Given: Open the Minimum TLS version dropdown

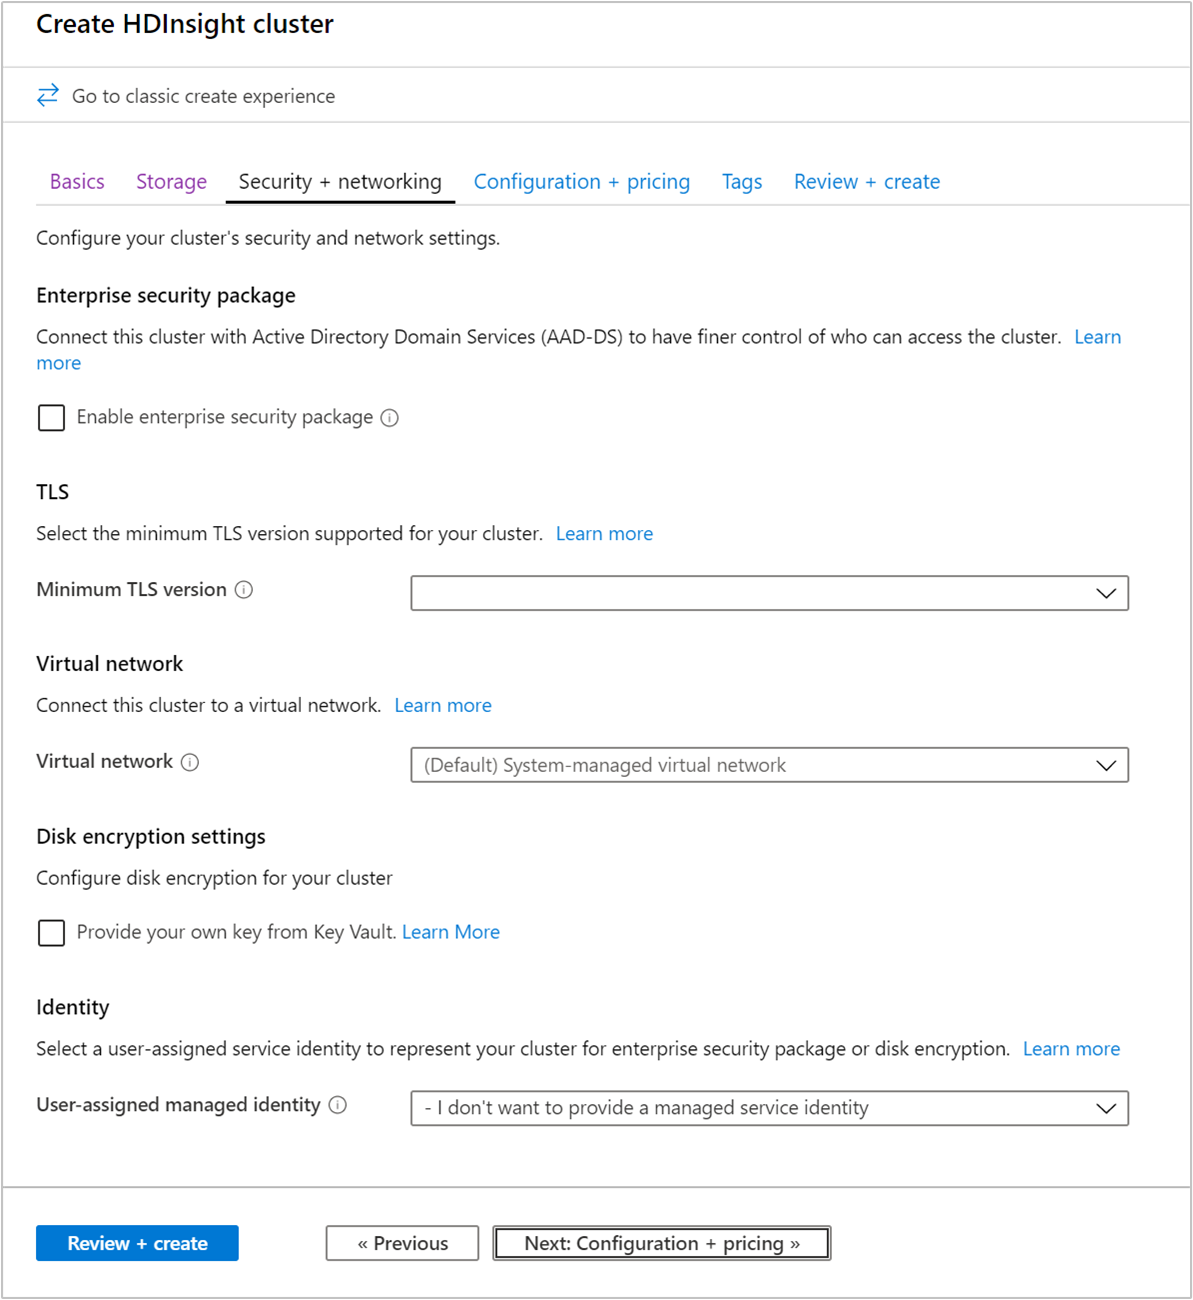Looking at the screenshot, I should pos(768,593).
